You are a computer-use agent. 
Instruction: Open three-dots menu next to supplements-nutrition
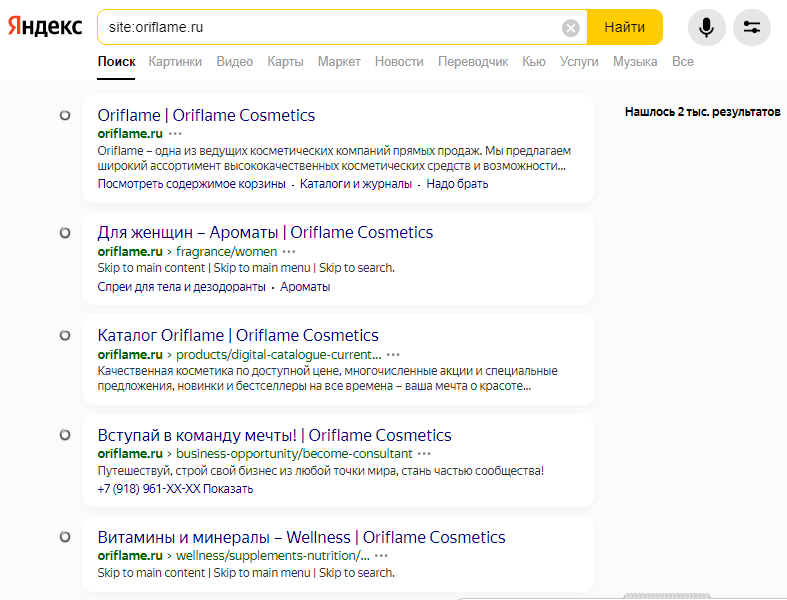tap(381, 556)
